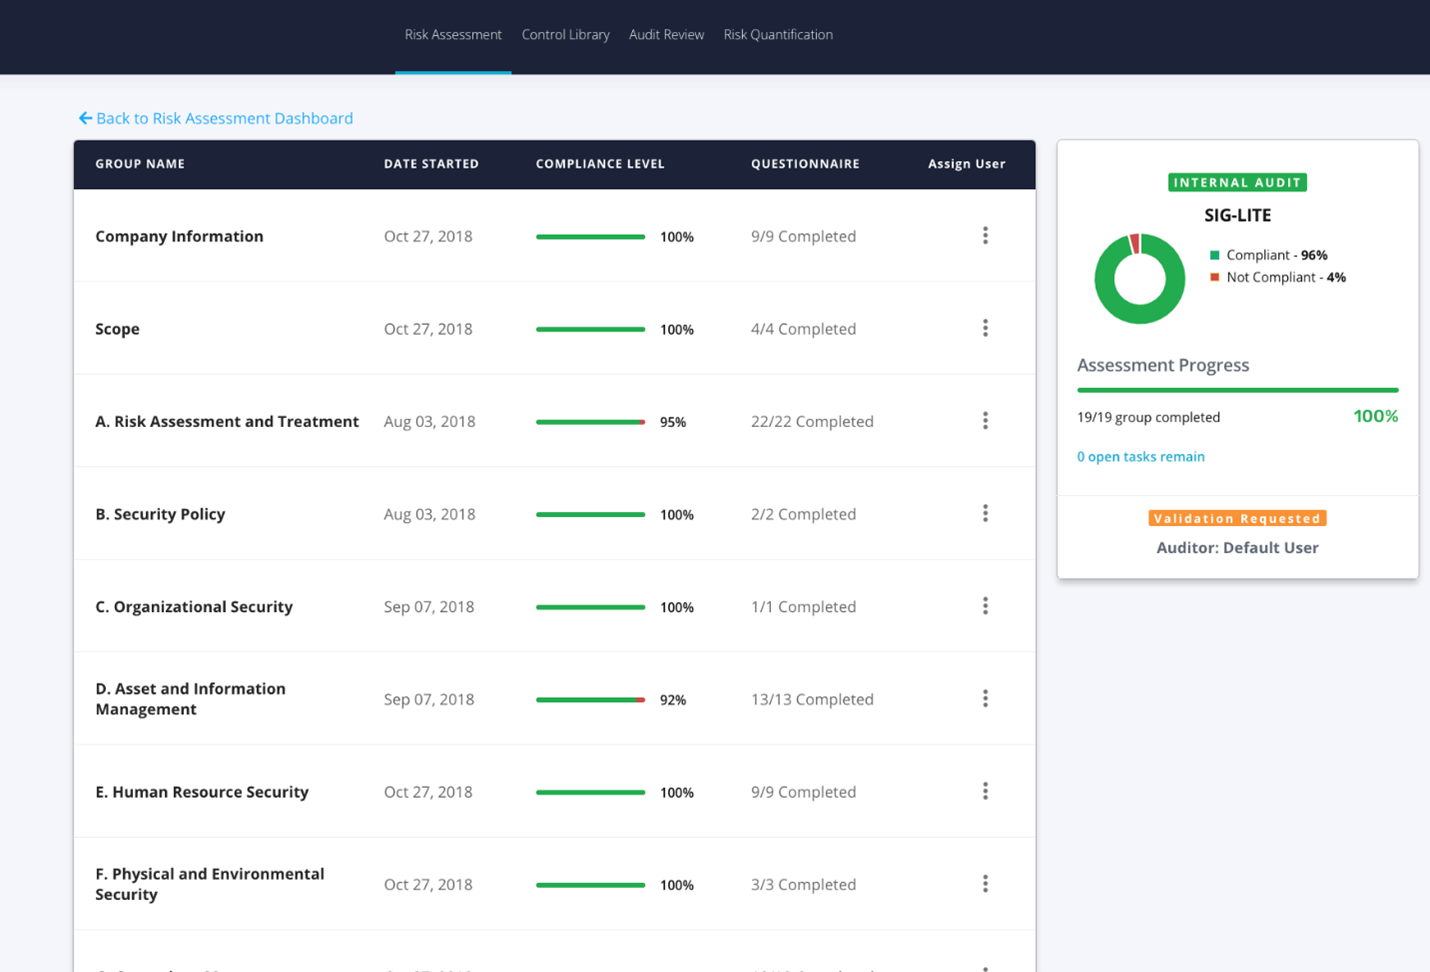This screenshot has width=1430, height=972.
Task: Open options for D. Asset and Information Management
Action: pos(985,698)
